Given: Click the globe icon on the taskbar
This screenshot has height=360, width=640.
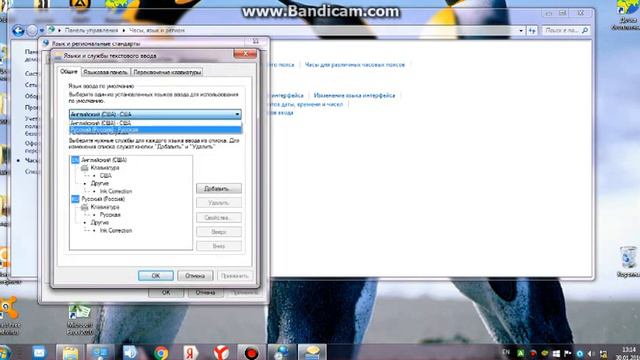Looking at the screenshot, I should click(282, 353).
